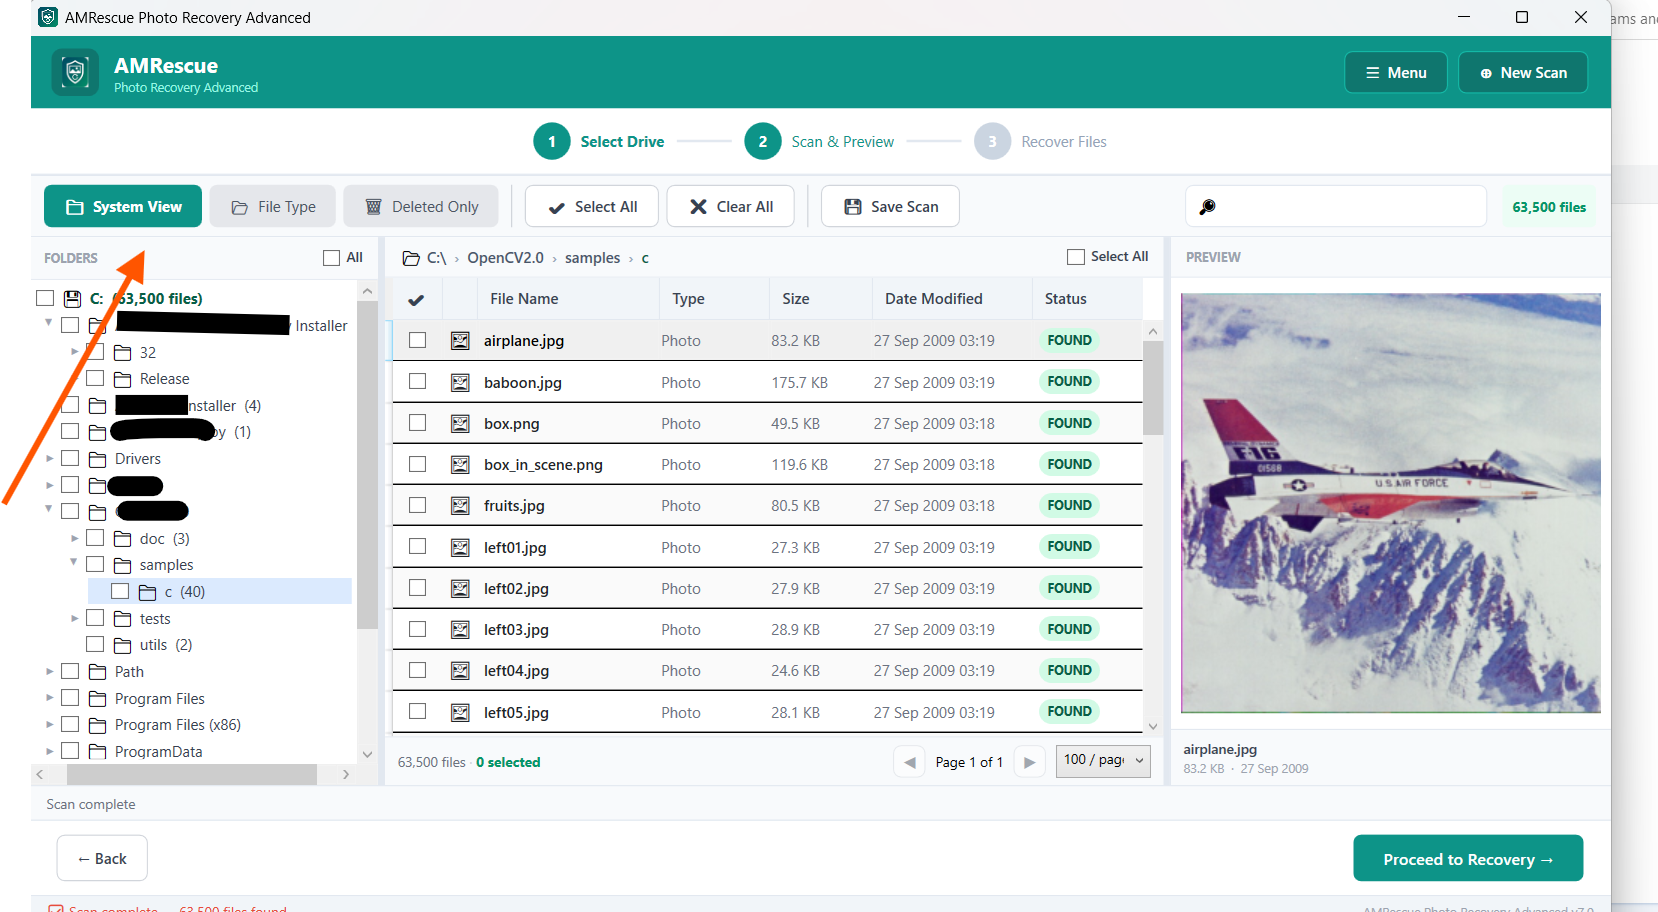Click the folder icon next to samples
This screenshot has width=1658, height=912.
[x=122, y=565]
